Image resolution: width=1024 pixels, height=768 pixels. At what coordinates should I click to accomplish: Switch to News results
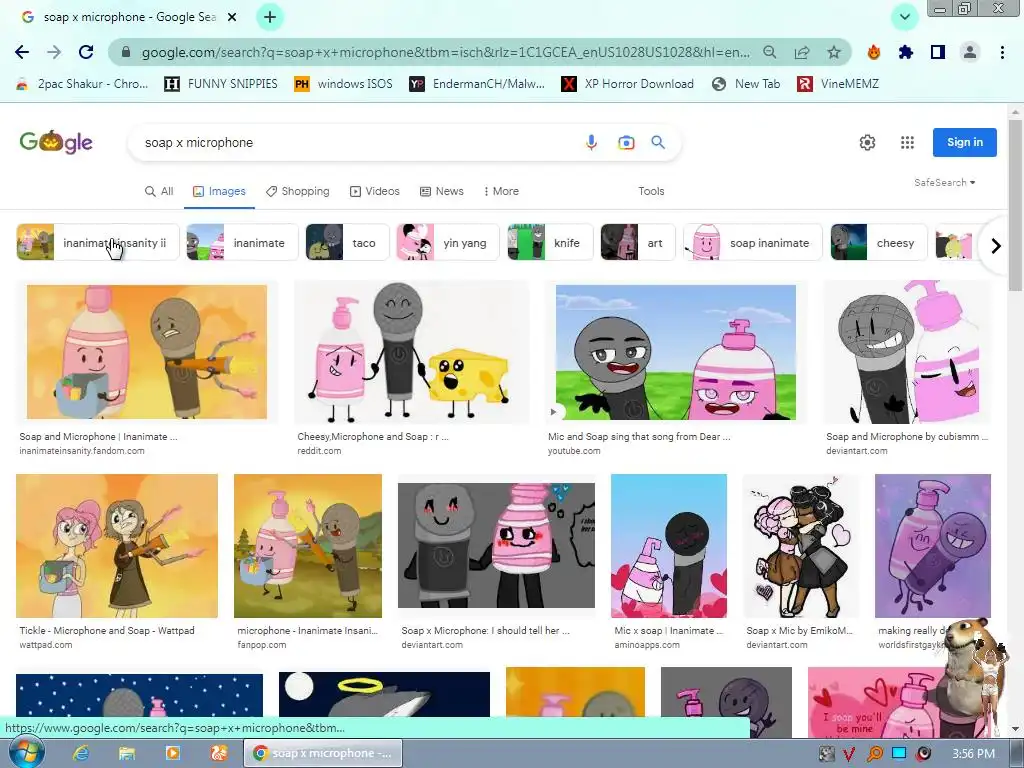pos(441,191)
